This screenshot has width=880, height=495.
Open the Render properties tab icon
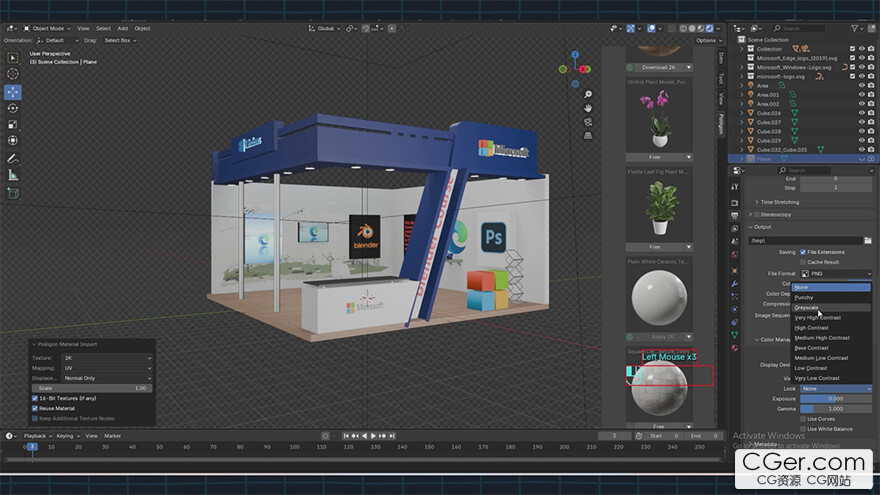pos(735,203)
